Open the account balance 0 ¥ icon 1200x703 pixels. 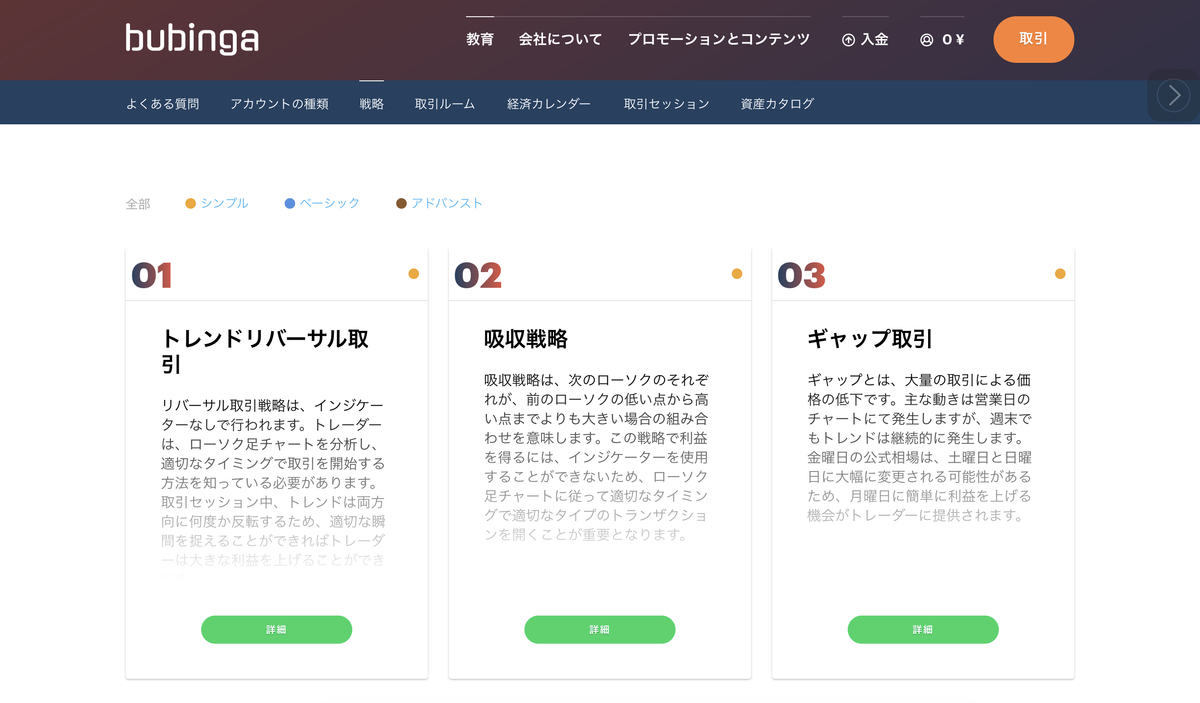(926, 40)
